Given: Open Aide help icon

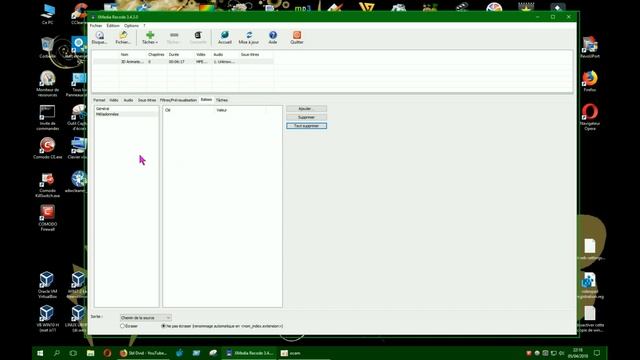Looking at the screenshot, I should [x=273, y=37].
